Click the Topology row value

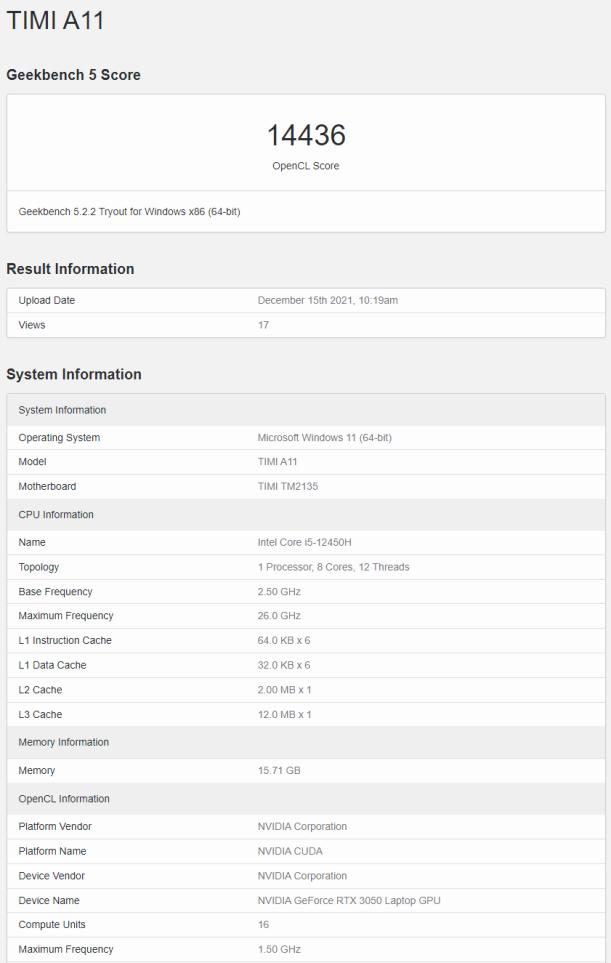pyautogui.click(x=333, y=567)
